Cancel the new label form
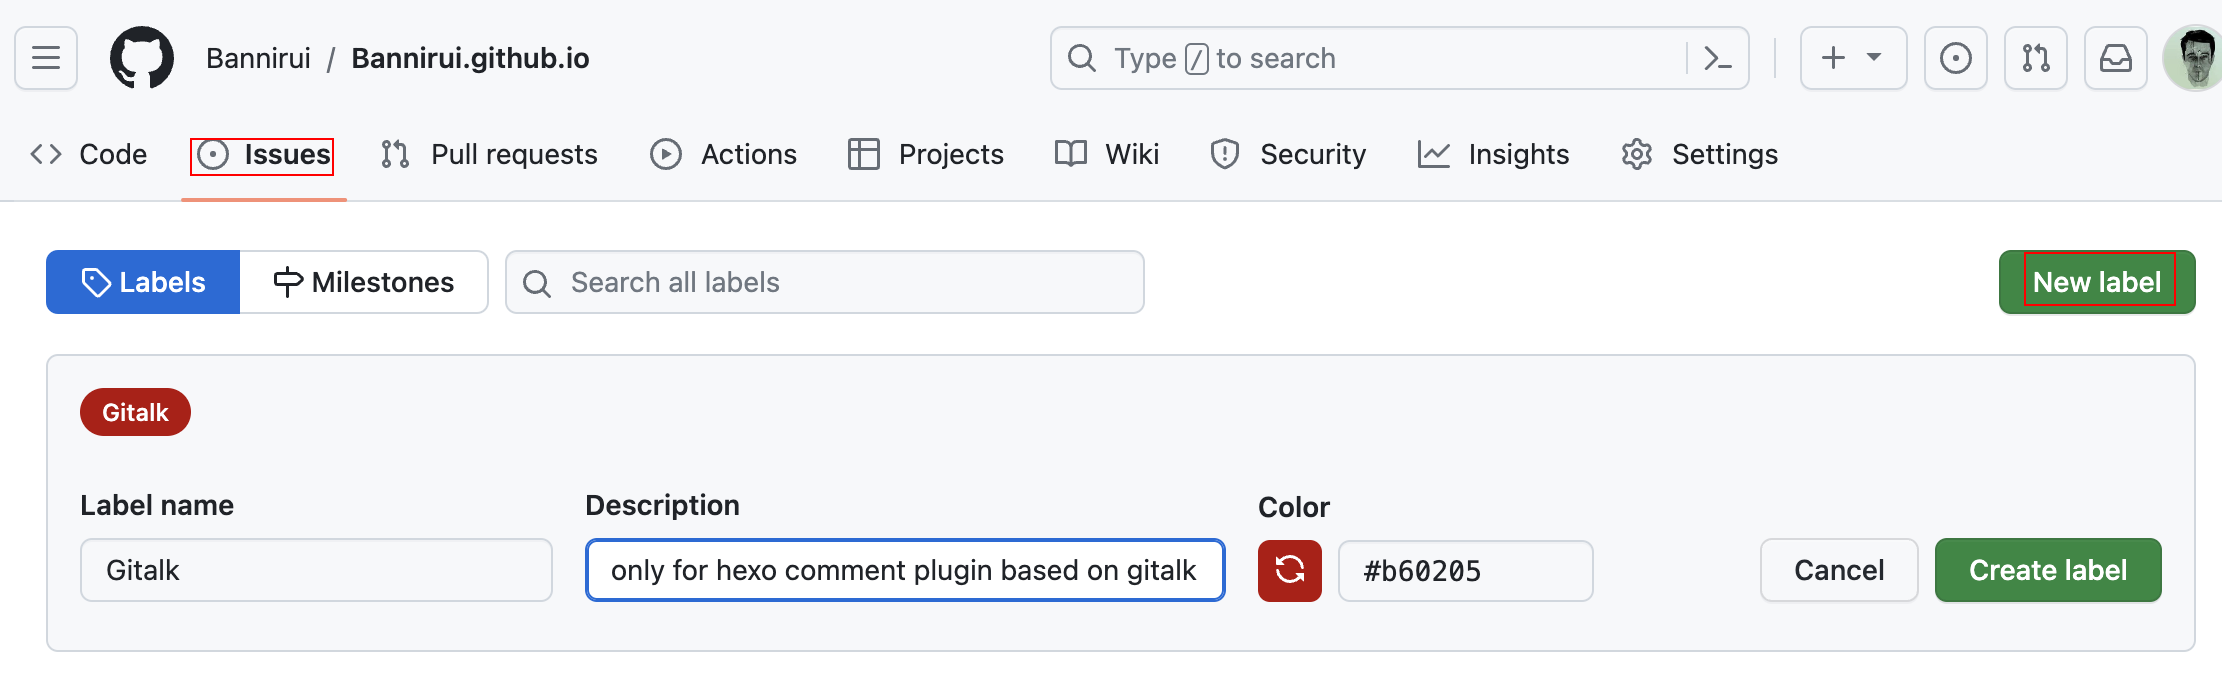This screenshot has height=682, width=2222. [1838, 570]
